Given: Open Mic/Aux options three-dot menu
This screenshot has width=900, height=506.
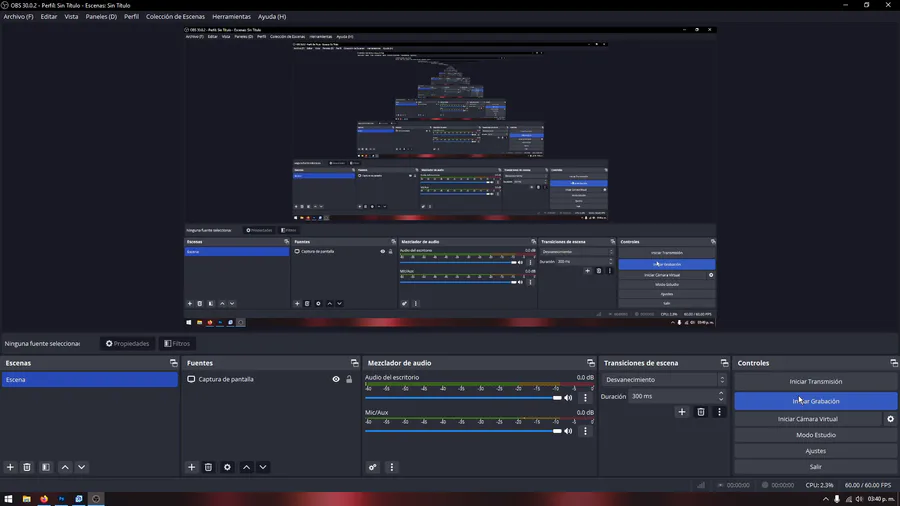Looking at the screenshot, I should pyautogui.click(x=585, y=431).
